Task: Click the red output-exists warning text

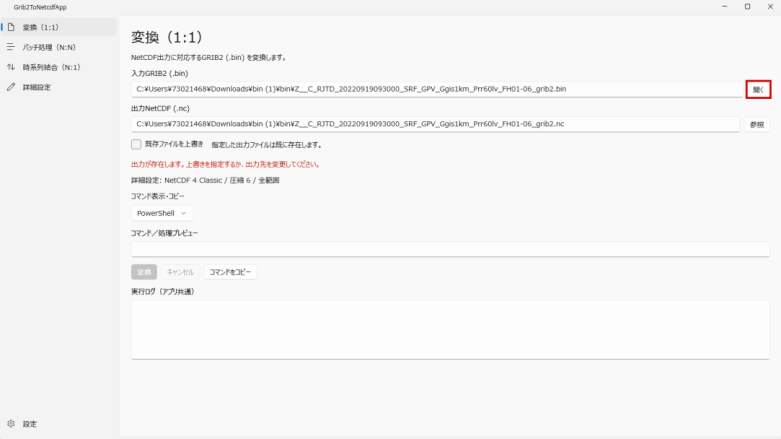Action: coord(225,164)
